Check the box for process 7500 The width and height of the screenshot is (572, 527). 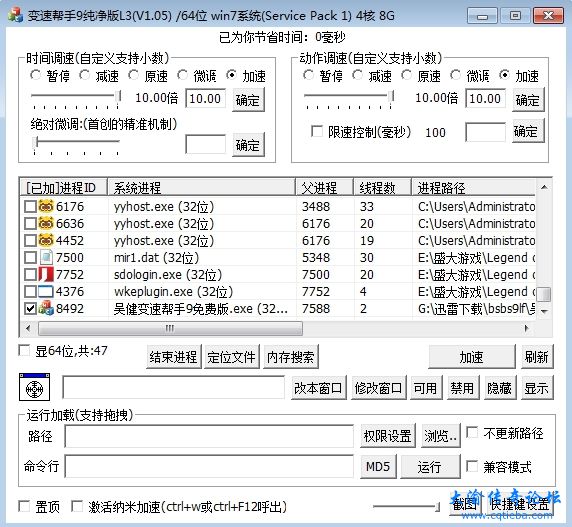(30, 257)
